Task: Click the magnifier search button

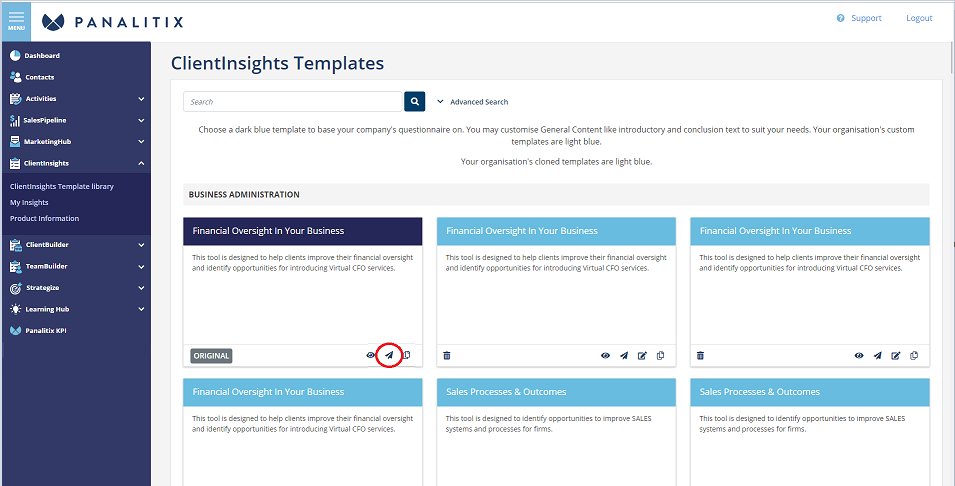Action: (x=414, y=102)
